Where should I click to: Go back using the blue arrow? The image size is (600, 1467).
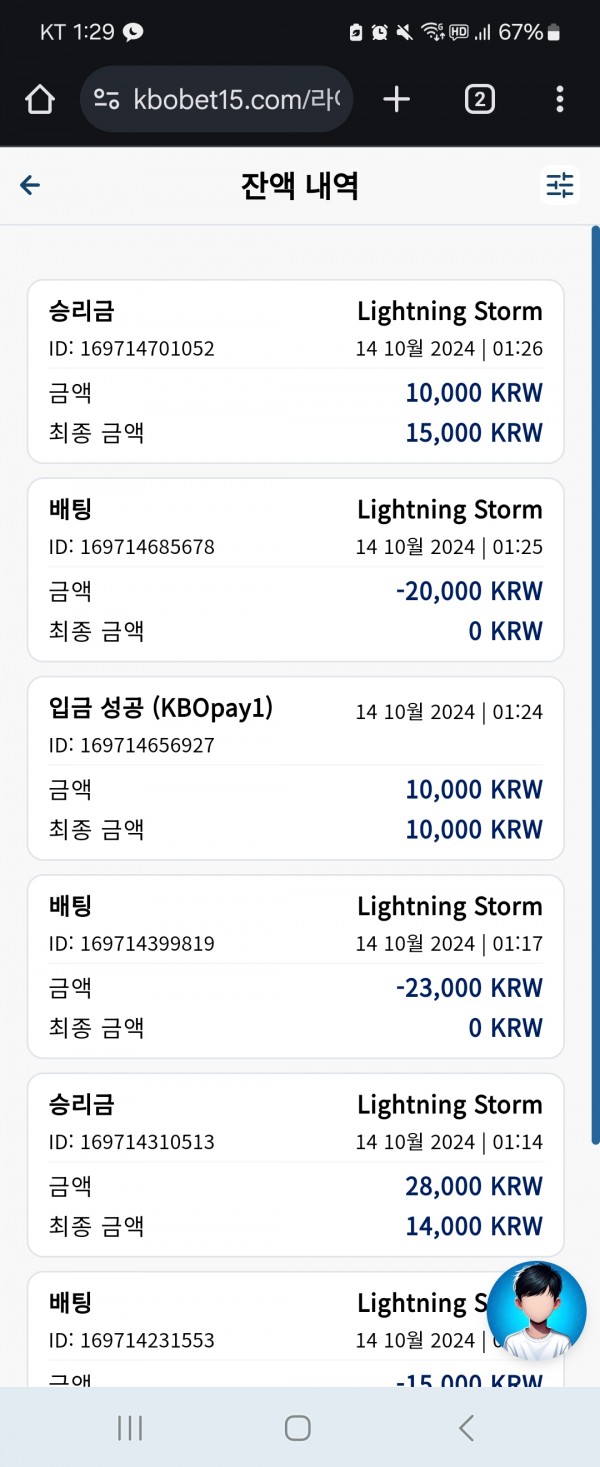(30, 185)
